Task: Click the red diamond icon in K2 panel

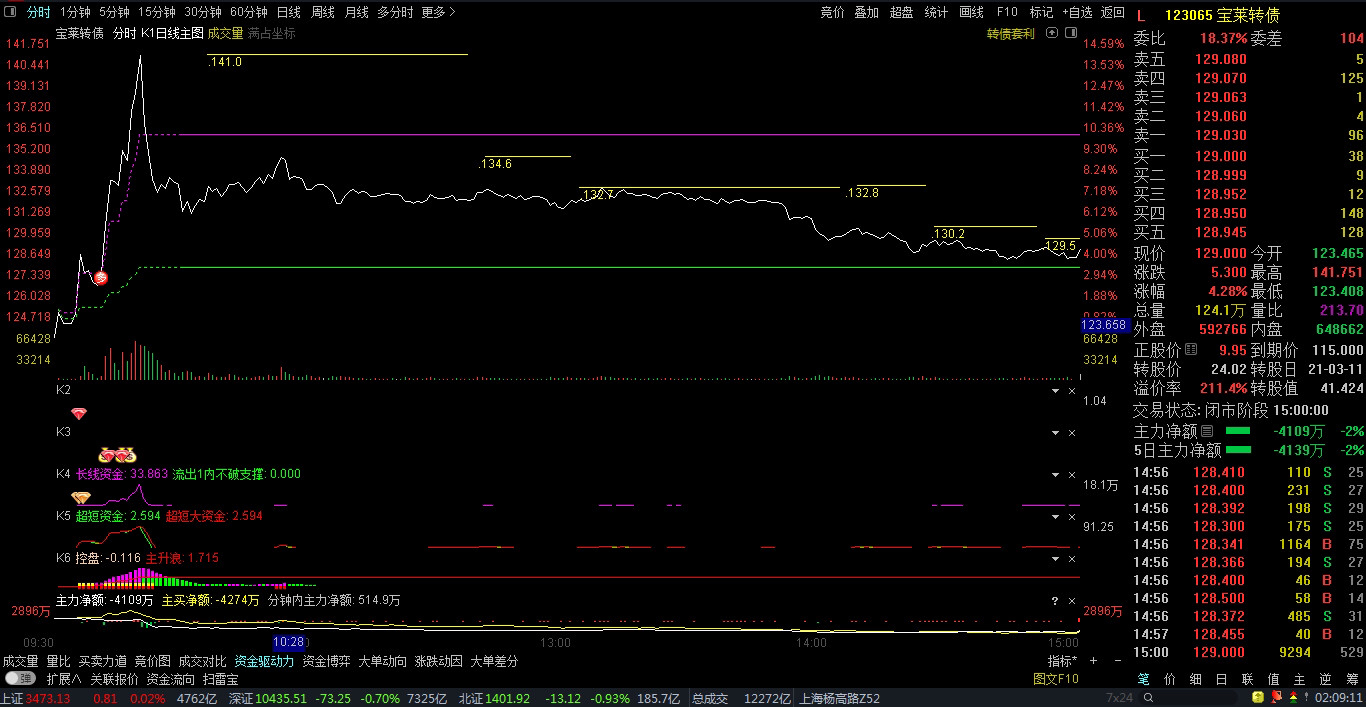Action: coord(79,413)
